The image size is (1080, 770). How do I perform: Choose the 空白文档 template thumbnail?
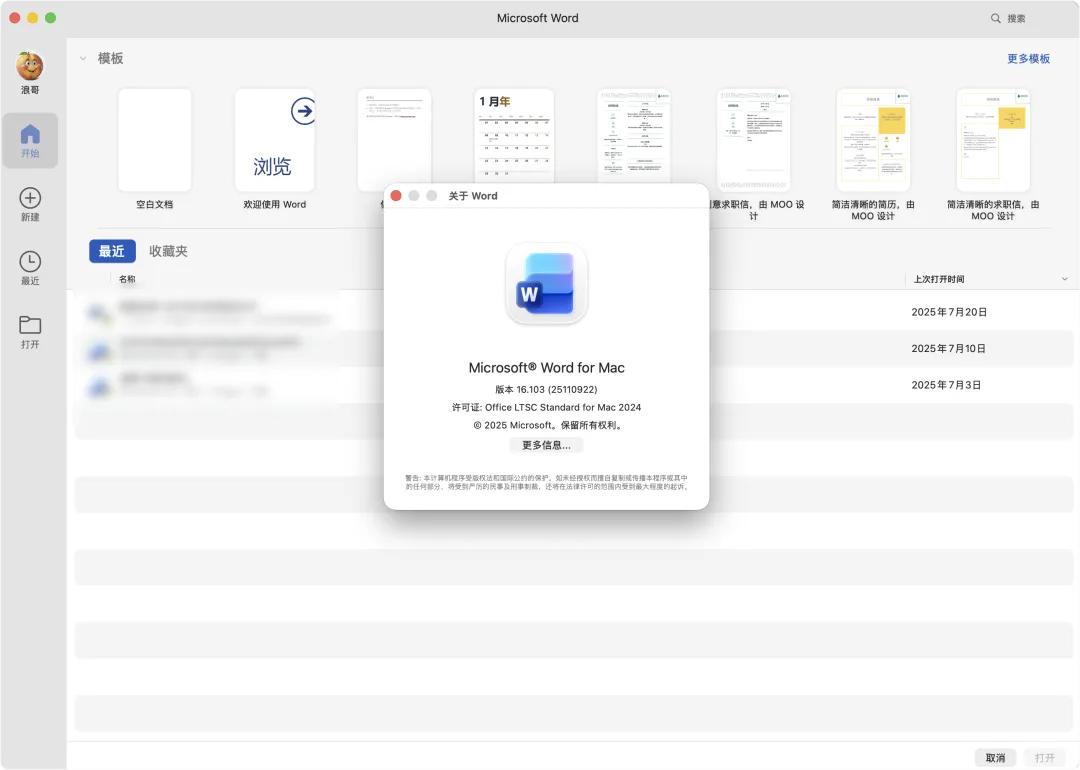pyautogui.click(x=154, y=140)
